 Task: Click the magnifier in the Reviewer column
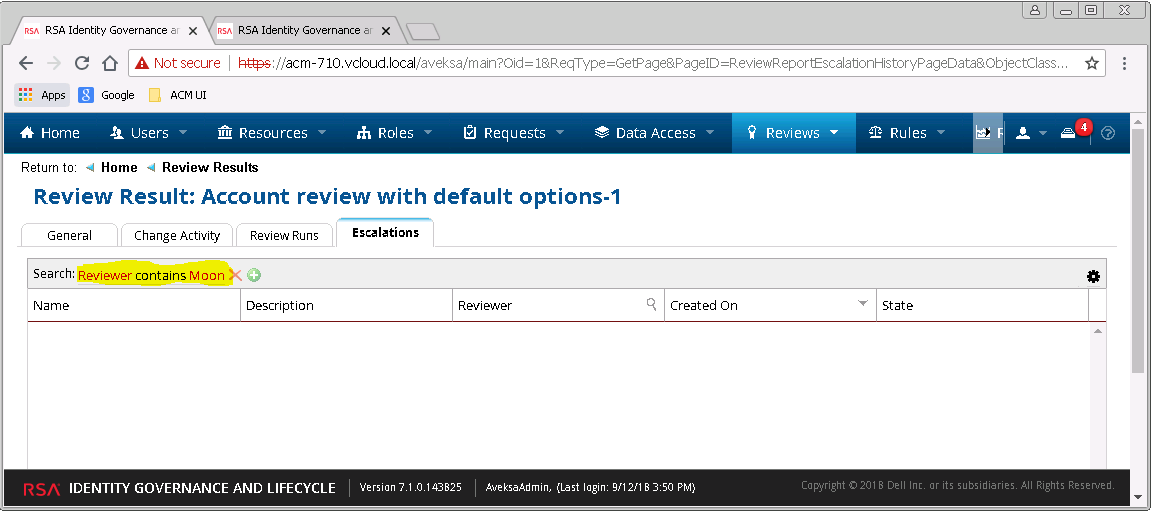651,304
